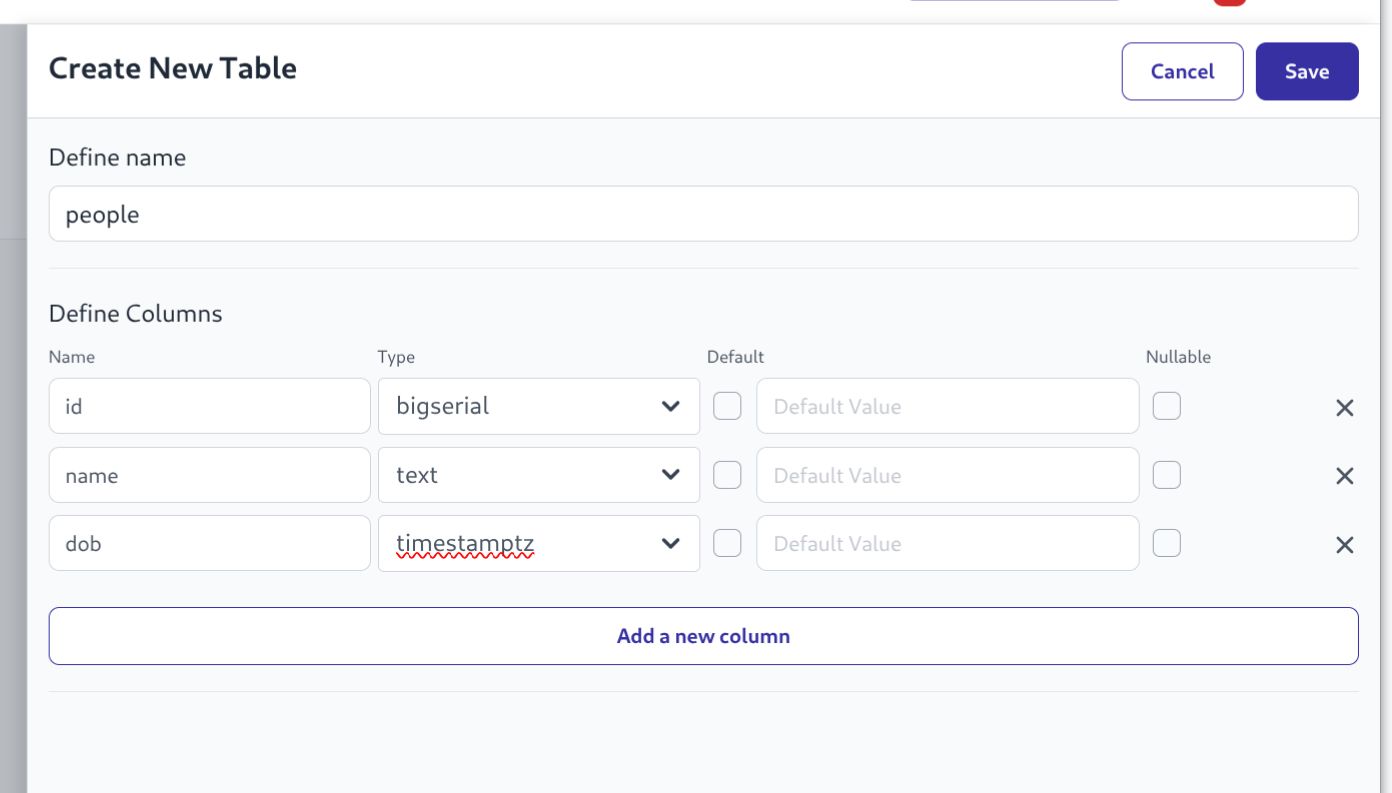Click the name input of the dob column
The image size is (1392, 793).
pyautogui.click(x=209, y=543)
